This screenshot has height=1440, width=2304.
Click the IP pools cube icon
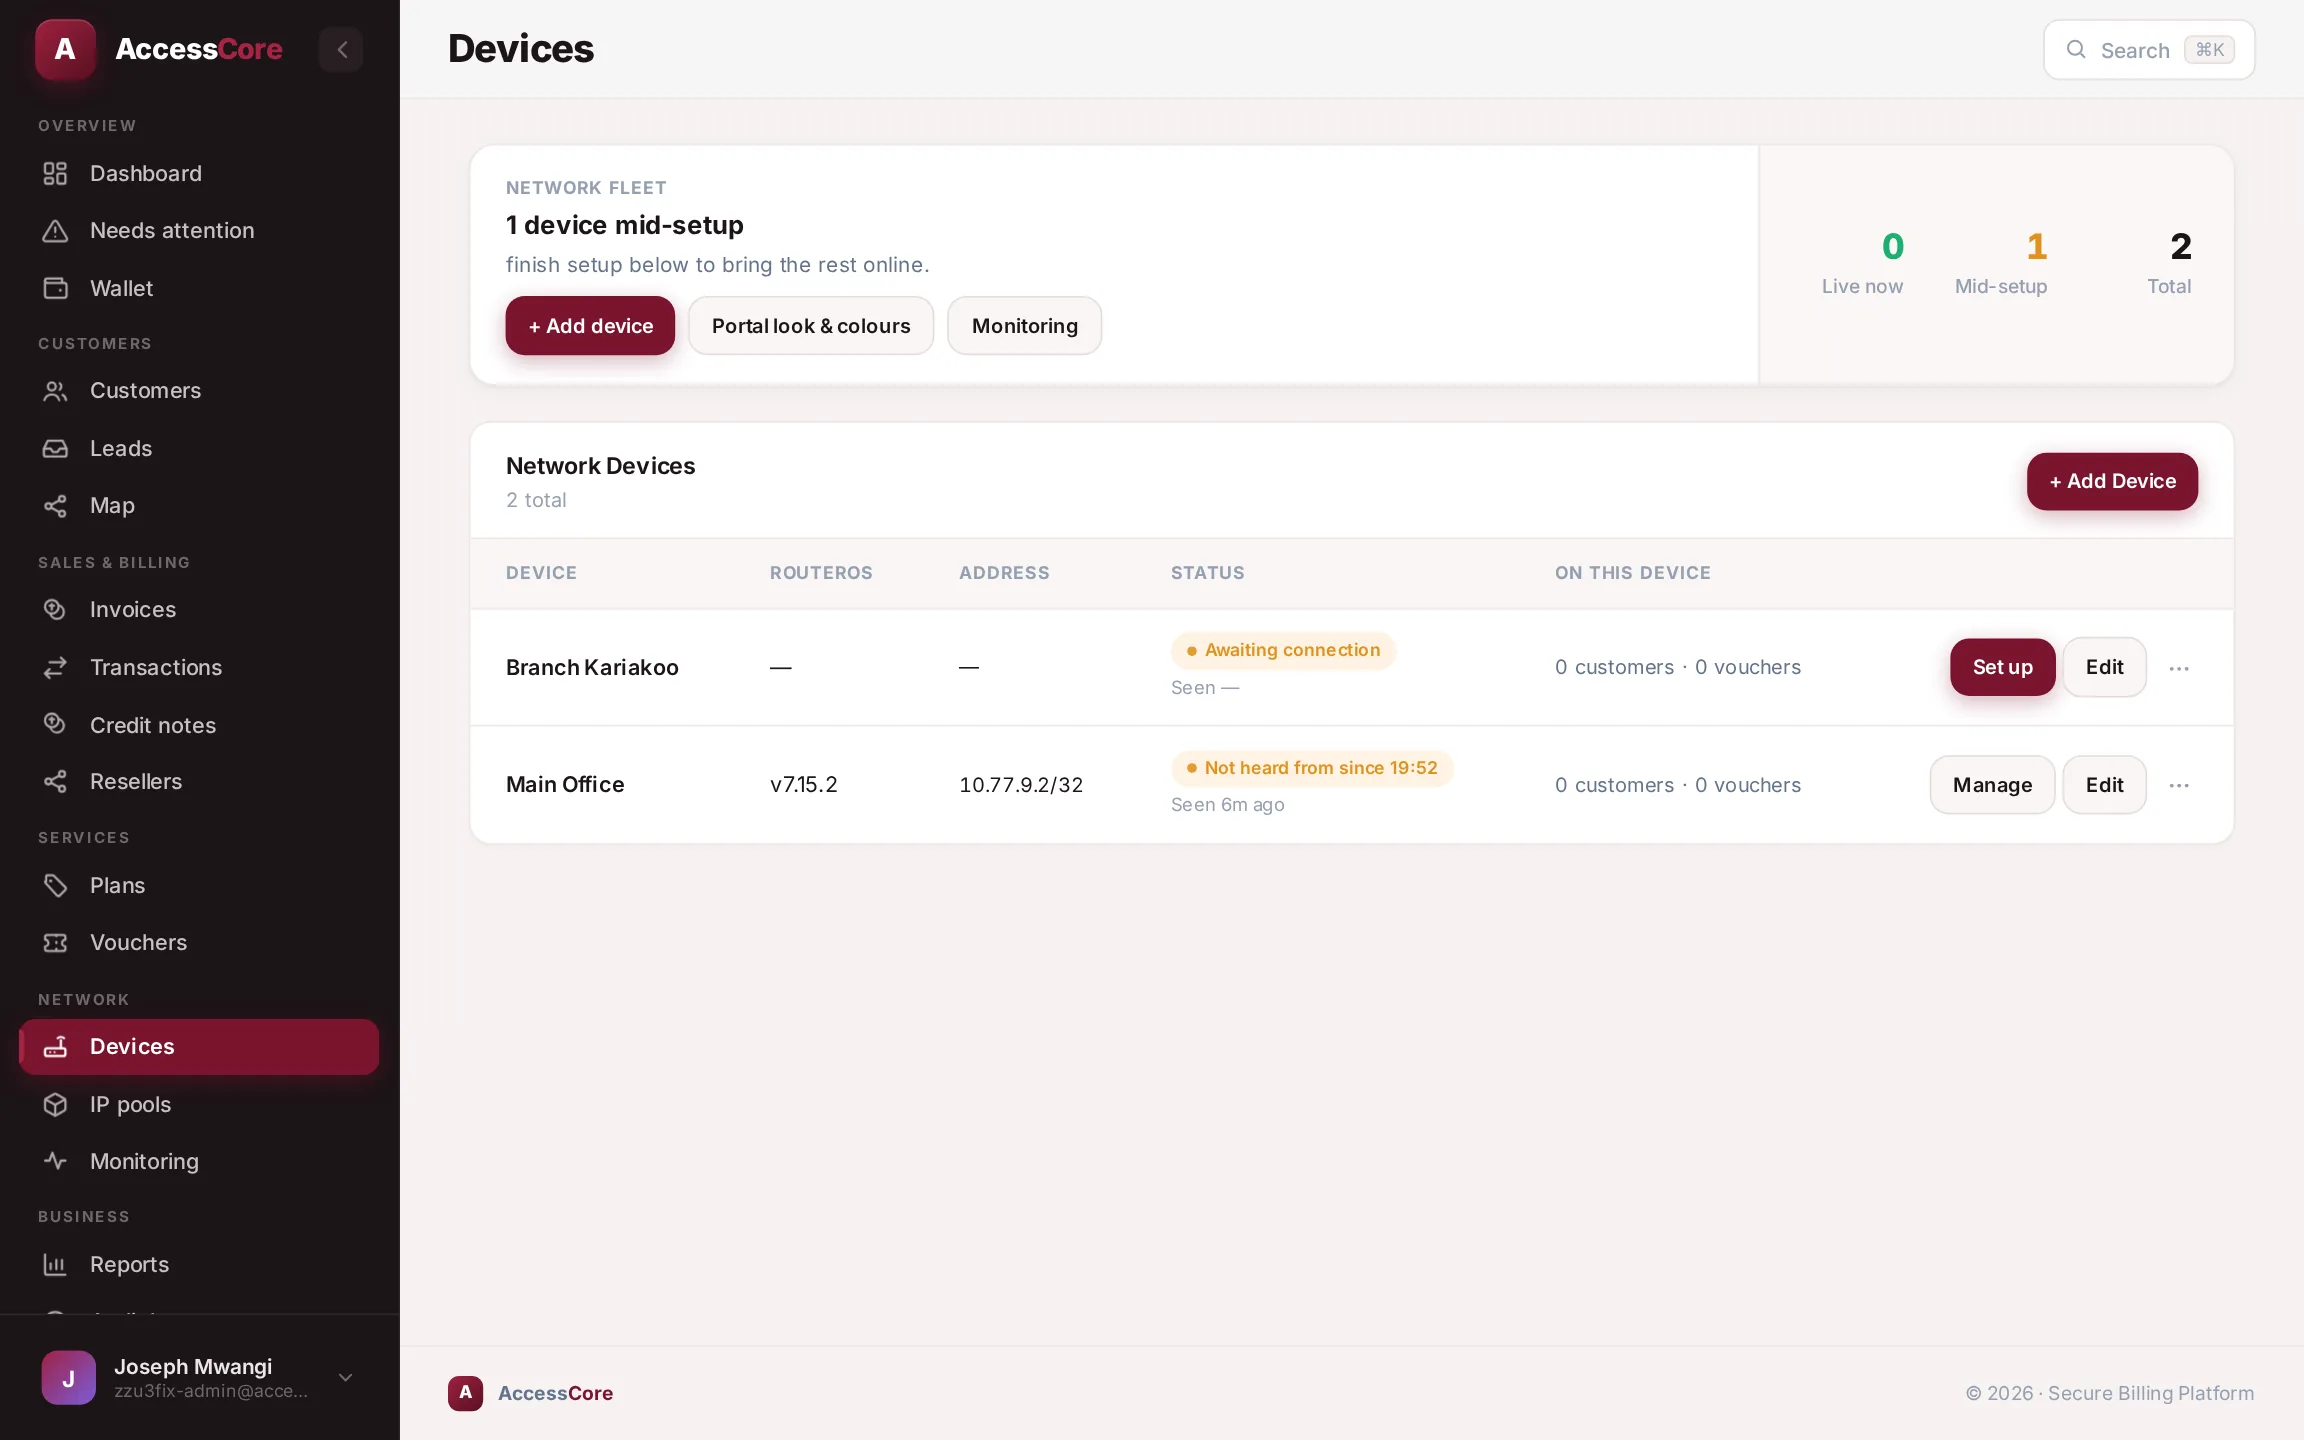pos(55,1104)
